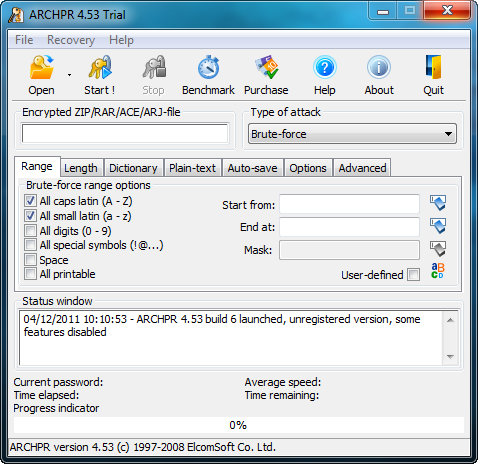Click the Time remaining label
This screenshot has height=464, width=478.
coord(282,395)
